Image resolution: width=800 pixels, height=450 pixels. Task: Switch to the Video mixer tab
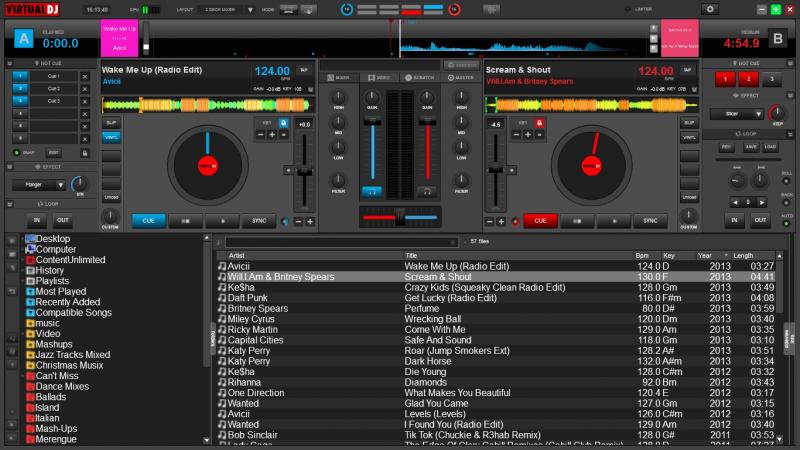378,77
